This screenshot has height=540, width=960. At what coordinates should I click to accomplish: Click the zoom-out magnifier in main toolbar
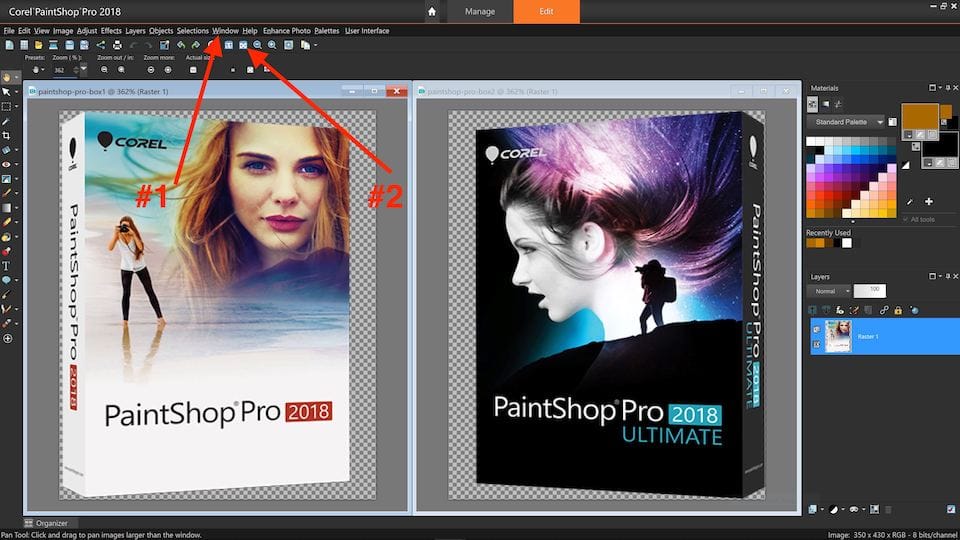[x=257, y=45]
